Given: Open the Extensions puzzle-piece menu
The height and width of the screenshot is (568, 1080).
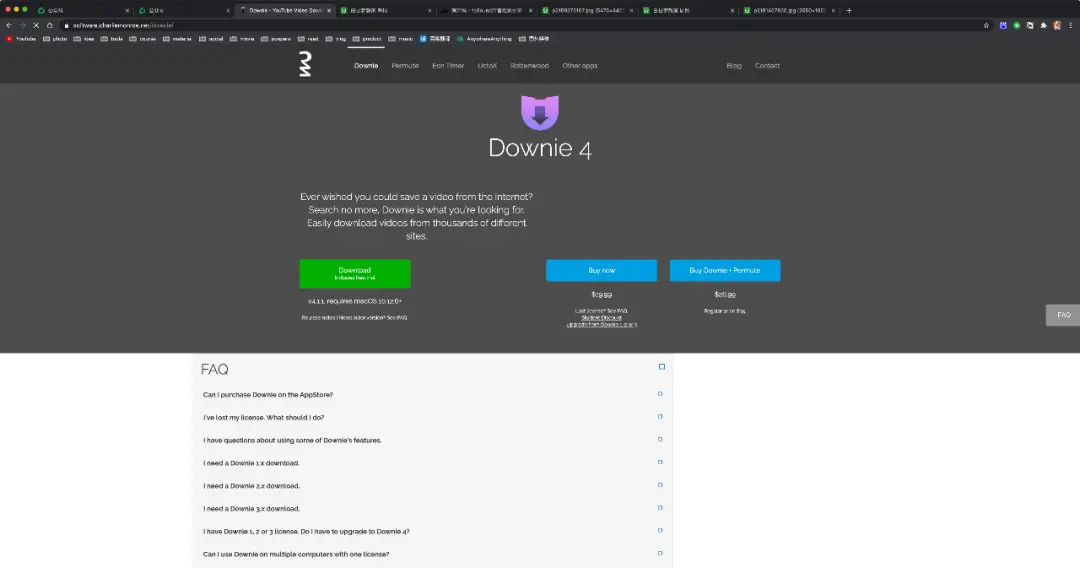Looking at the screenshot, I should [x=1043, y=25].
